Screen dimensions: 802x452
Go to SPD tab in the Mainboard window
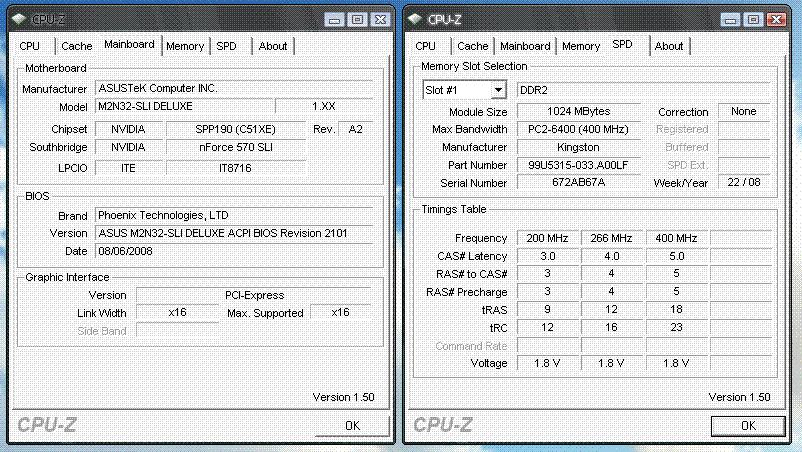coord(227,46)
